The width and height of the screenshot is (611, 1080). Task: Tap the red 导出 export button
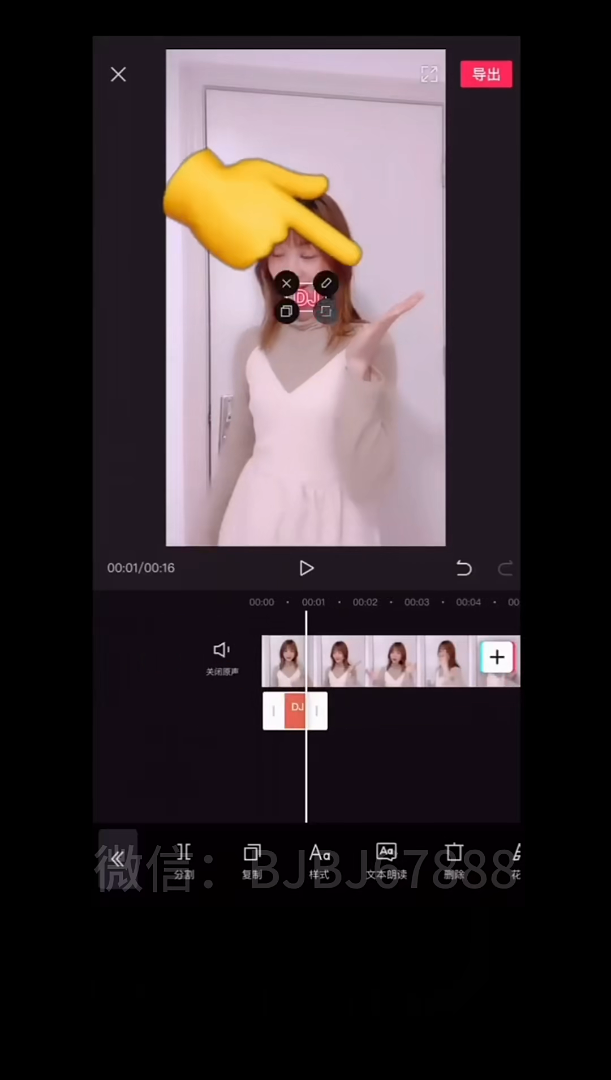(486, 74)
